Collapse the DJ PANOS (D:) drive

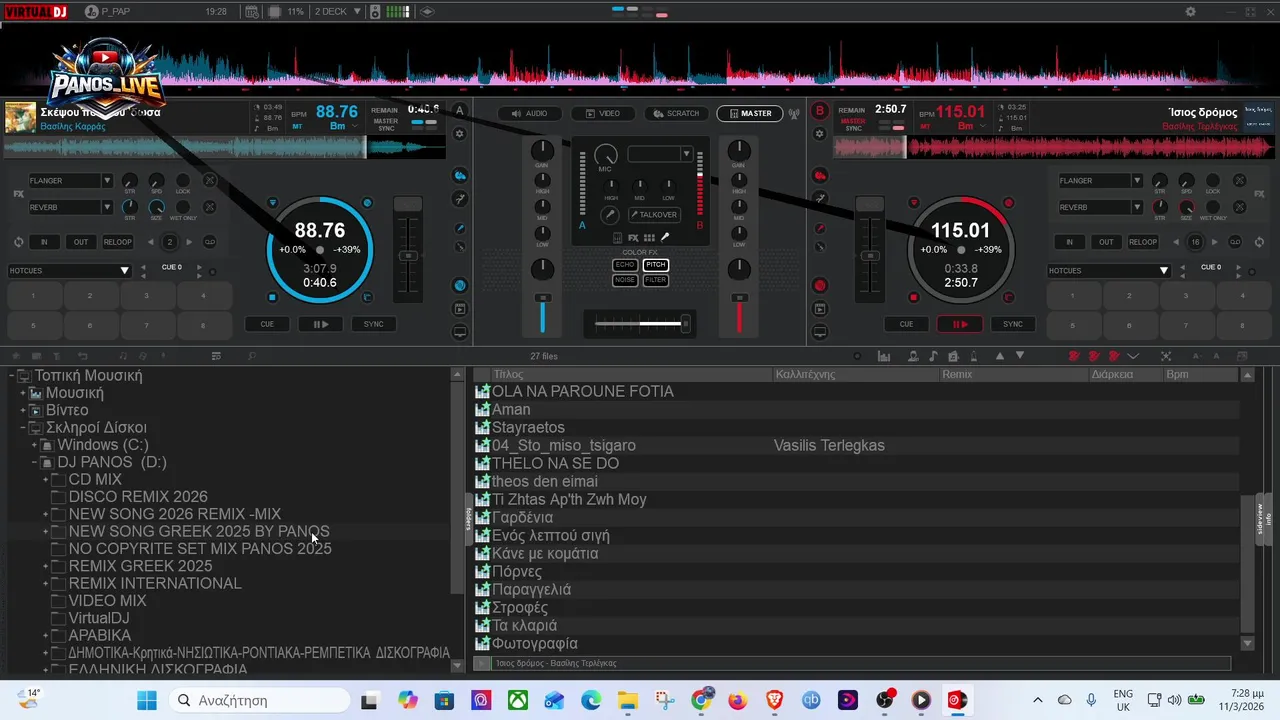[x=34, y=463]
